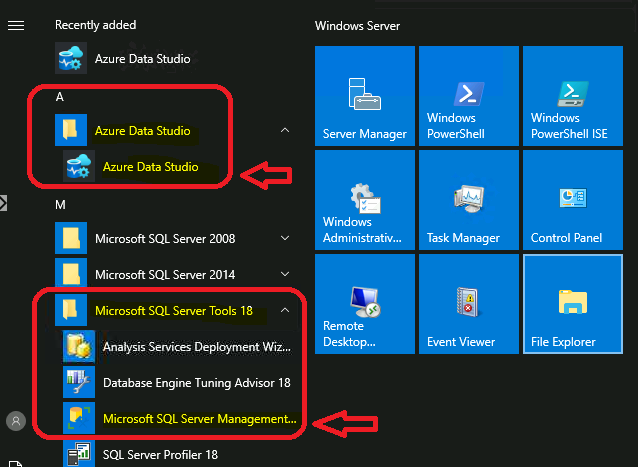Viewport: 638px width, 467px height.
Task: Open Microsoft SQL Server 2008 folder icon
Action: pos(71,238)
